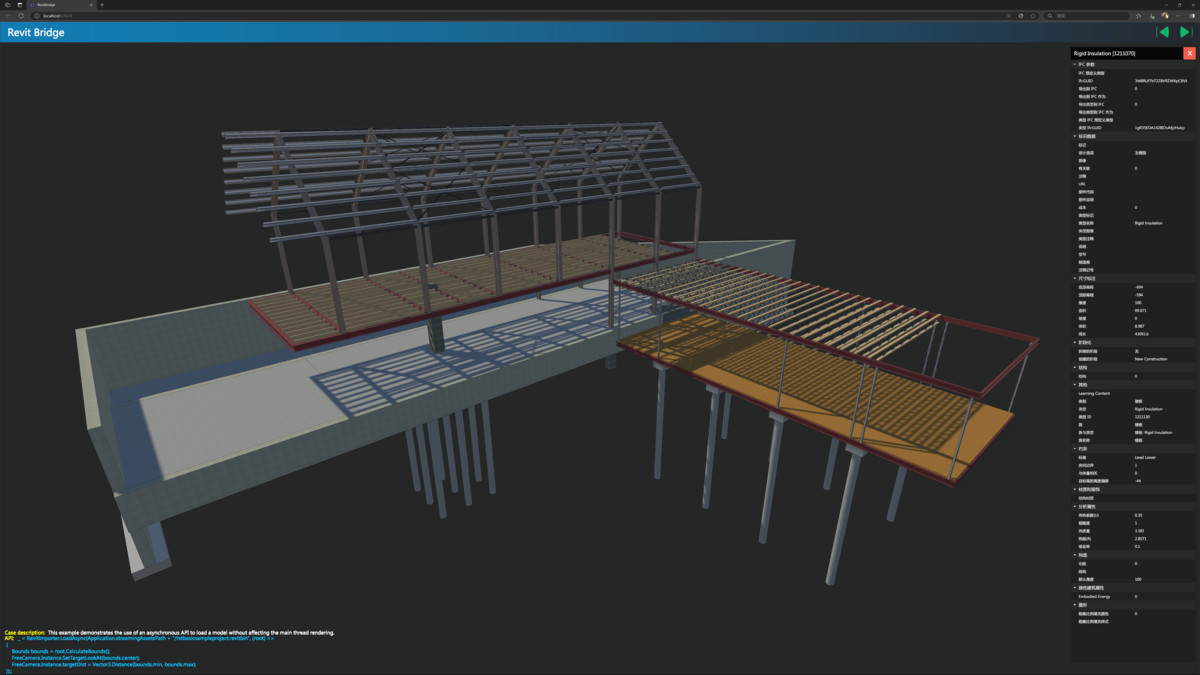Reload the page with the browser refresh icon

click(x=21, y=16)
